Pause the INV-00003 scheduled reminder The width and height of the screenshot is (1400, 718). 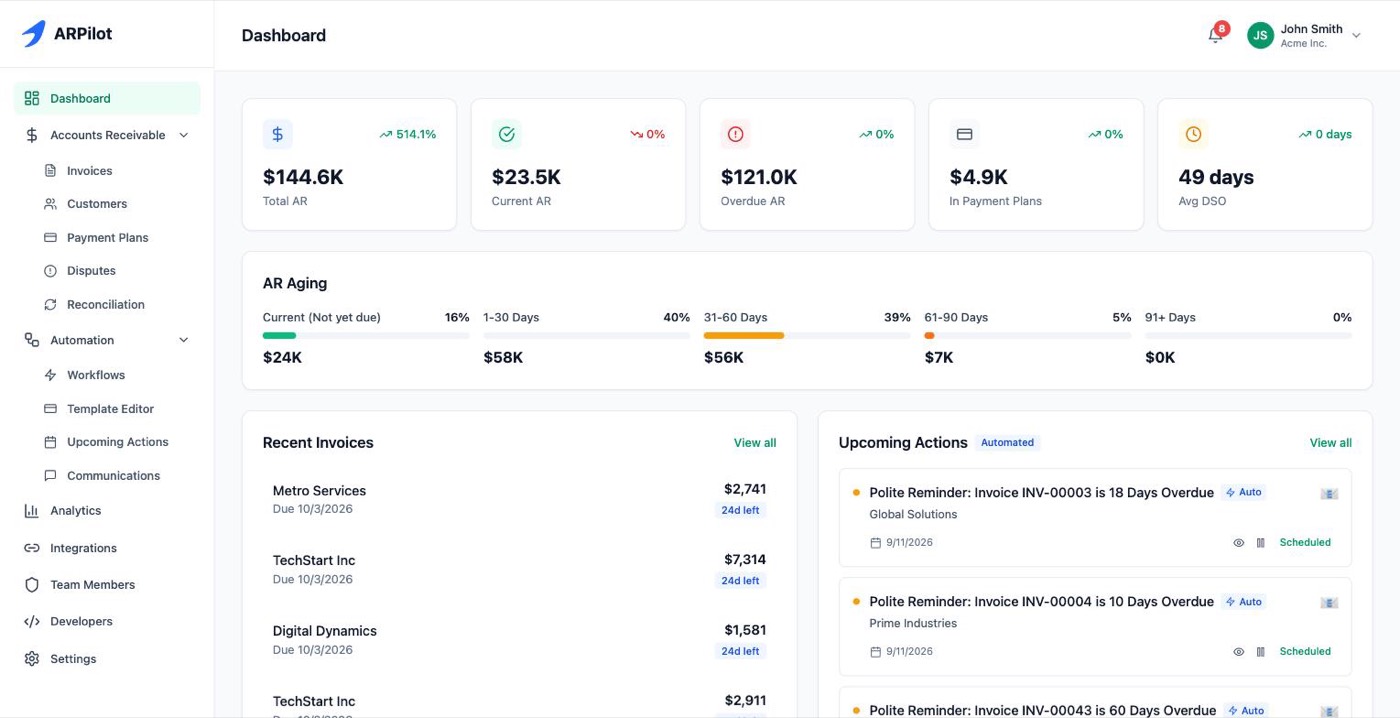[x=1260, y=543]
